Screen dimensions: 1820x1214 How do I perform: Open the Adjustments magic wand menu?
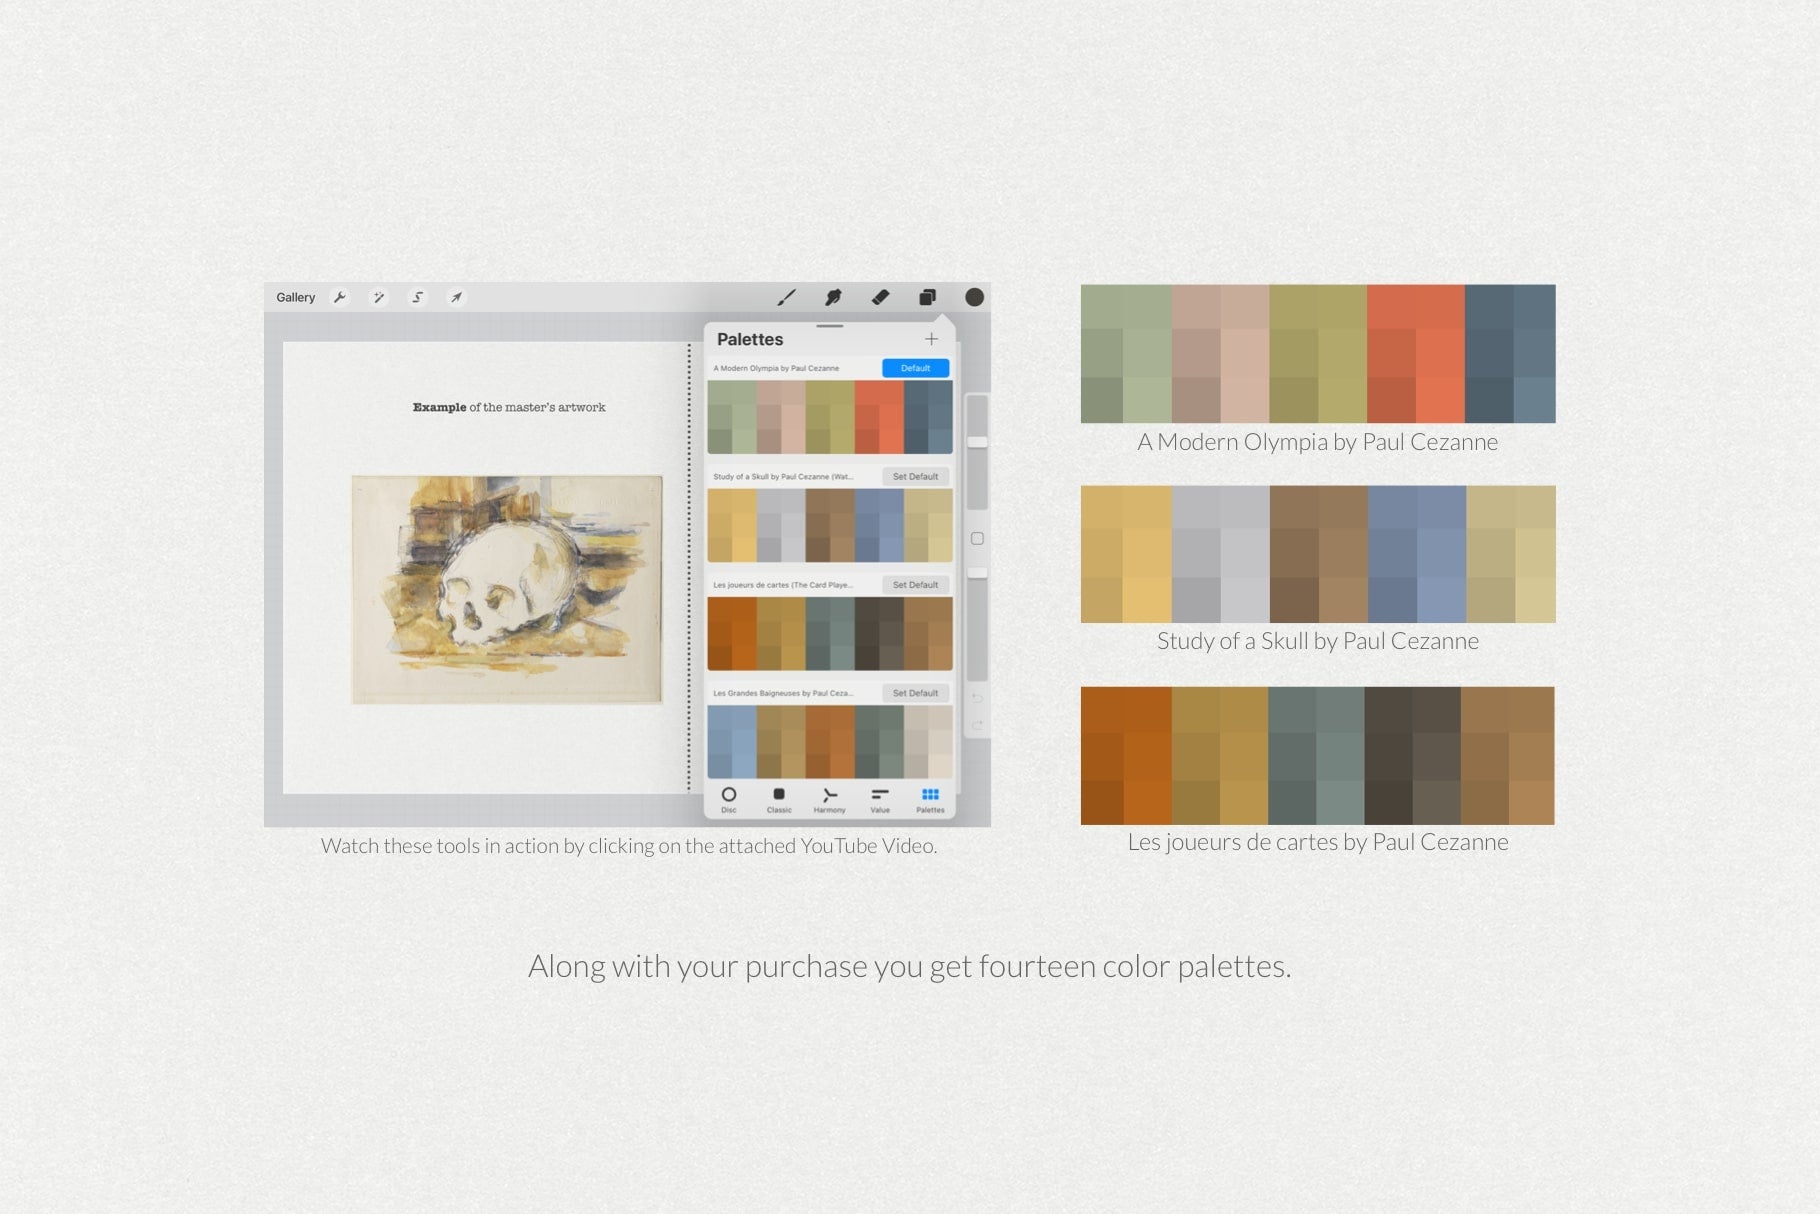point(379,297)
